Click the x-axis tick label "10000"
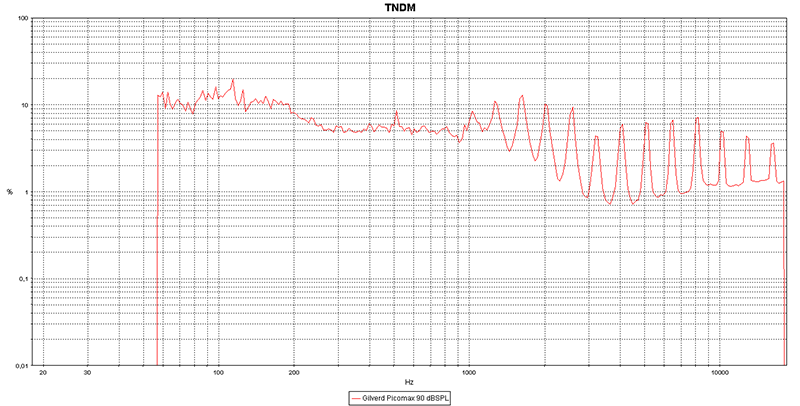 point(719,372)
